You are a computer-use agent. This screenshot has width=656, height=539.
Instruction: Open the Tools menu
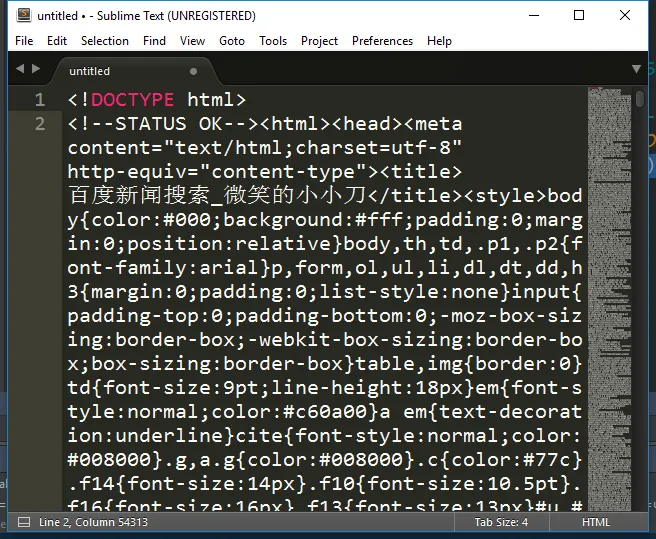pyautogui.click(x=273, y=41)
